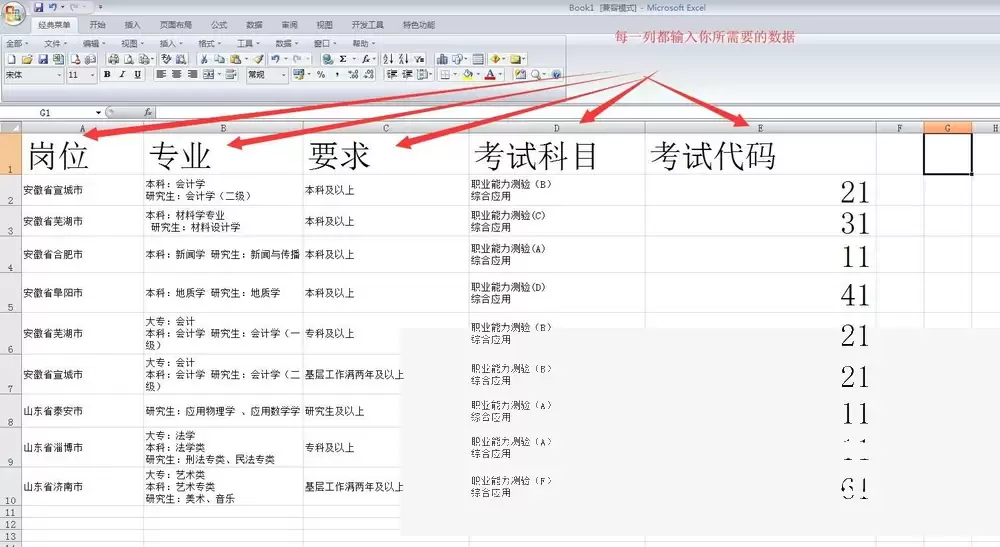Switch to the 开发工具 ribbon tab

(x=367, y=25)
